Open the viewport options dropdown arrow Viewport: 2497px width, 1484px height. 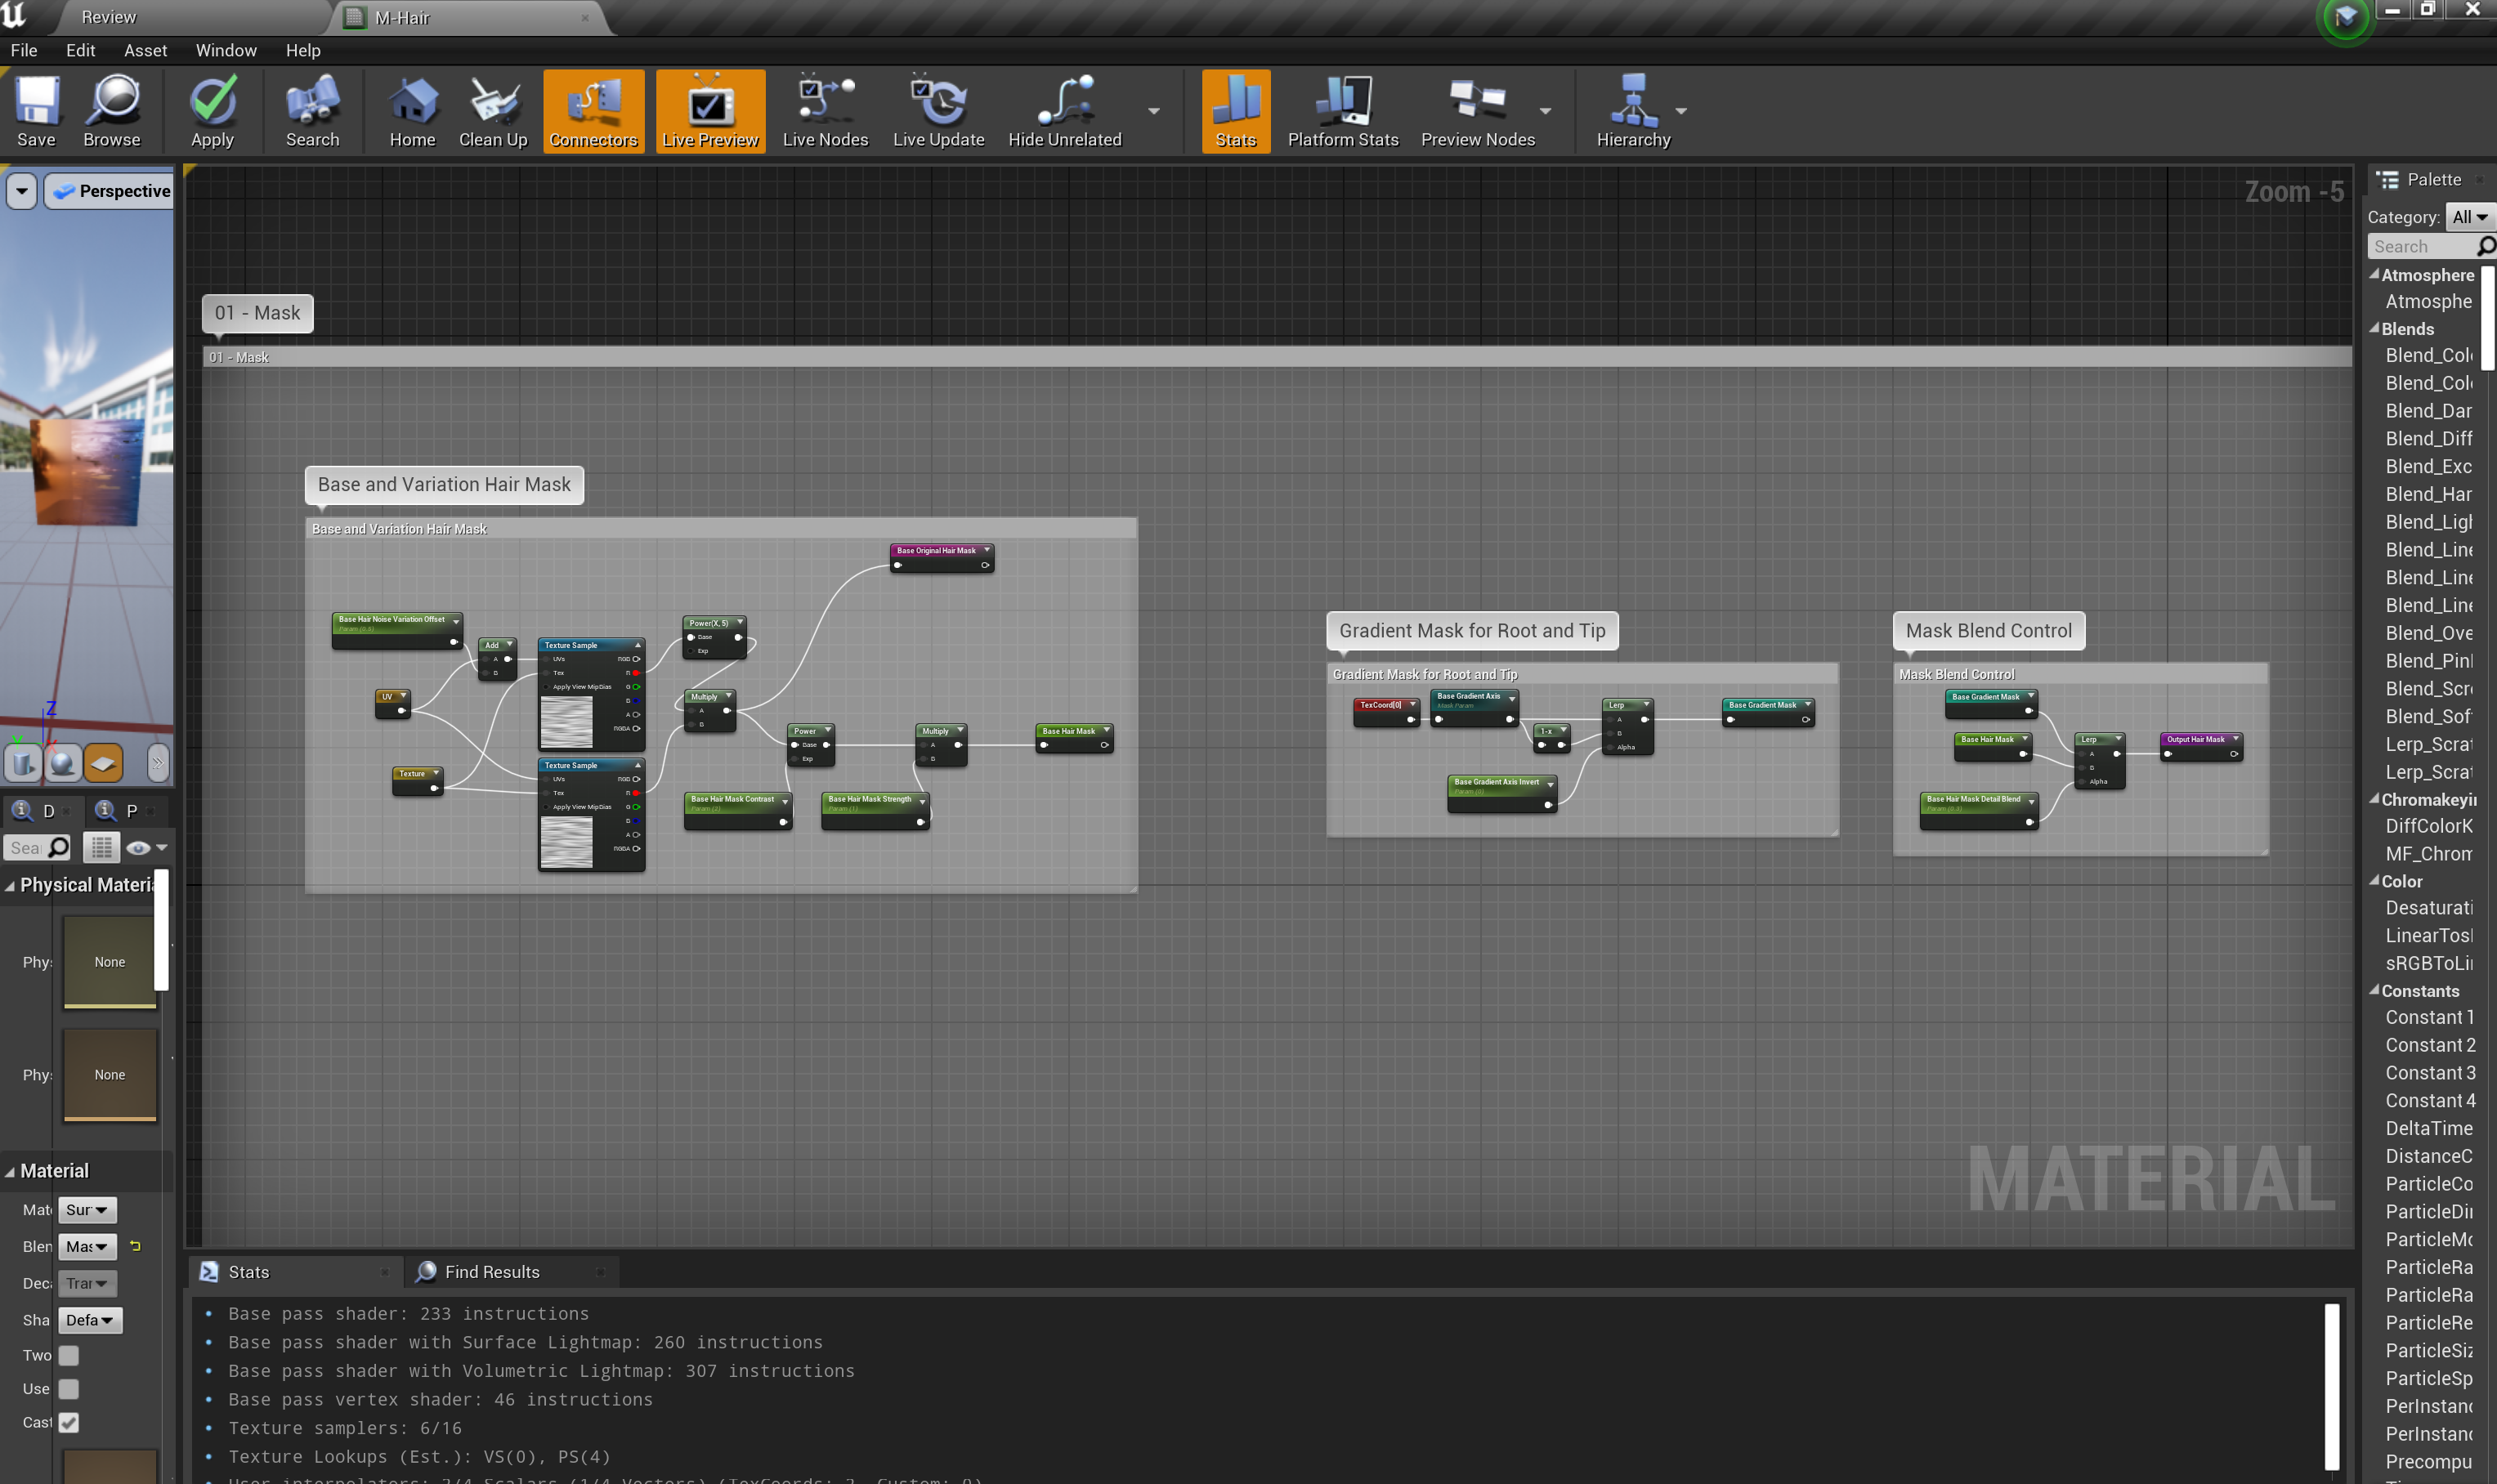(21, 191)
